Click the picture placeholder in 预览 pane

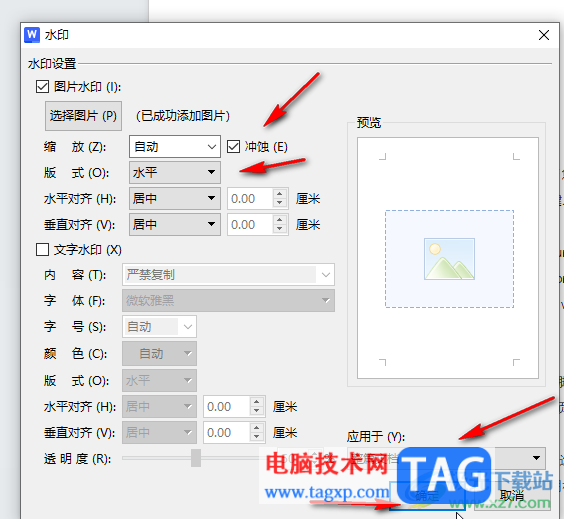click(449, 259)
